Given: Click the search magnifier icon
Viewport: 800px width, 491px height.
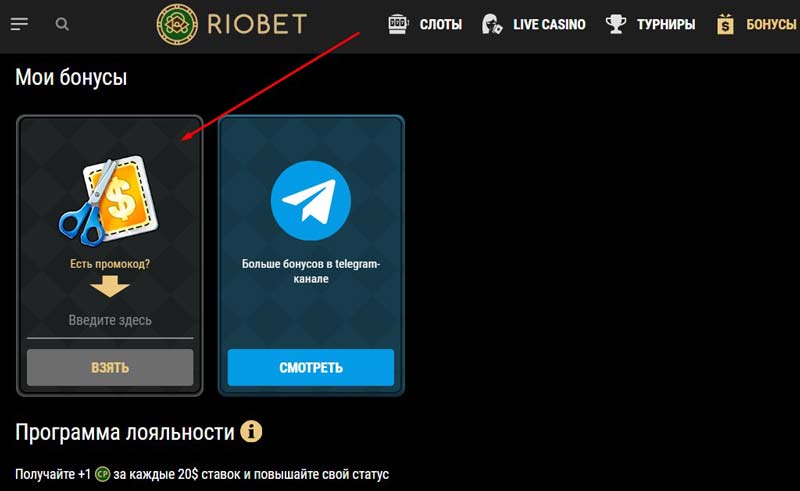Looking at the screenshot, I should pos(62,24).
